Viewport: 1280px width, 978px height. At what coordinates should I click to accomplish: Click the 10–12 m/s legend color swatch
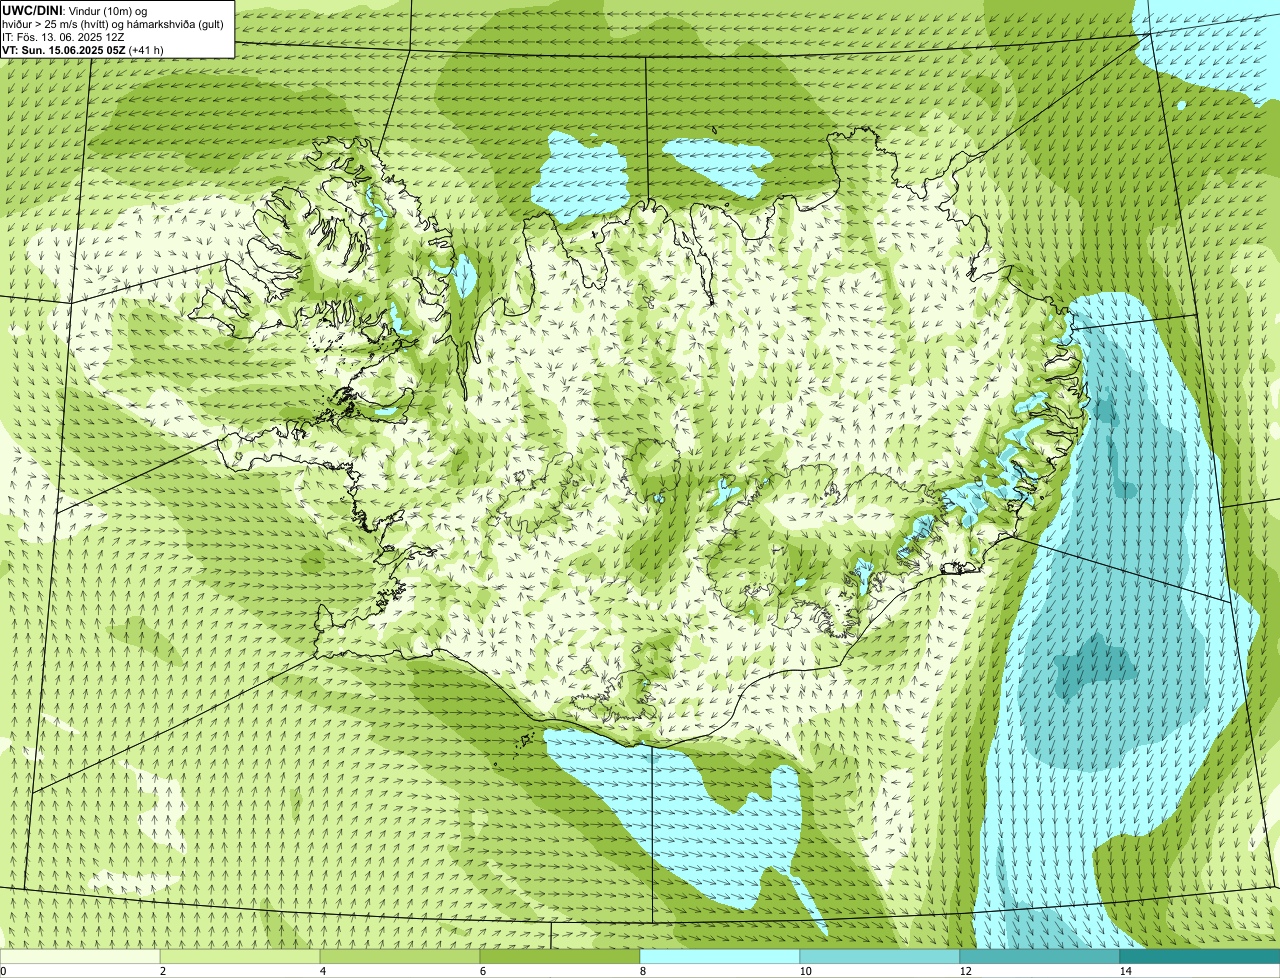[x=880, y=956]
